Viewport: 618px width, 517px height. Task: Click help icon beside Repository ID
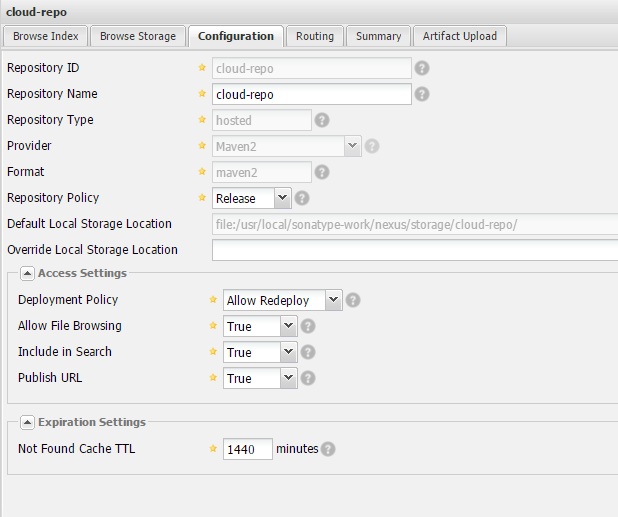pos(422,69)
